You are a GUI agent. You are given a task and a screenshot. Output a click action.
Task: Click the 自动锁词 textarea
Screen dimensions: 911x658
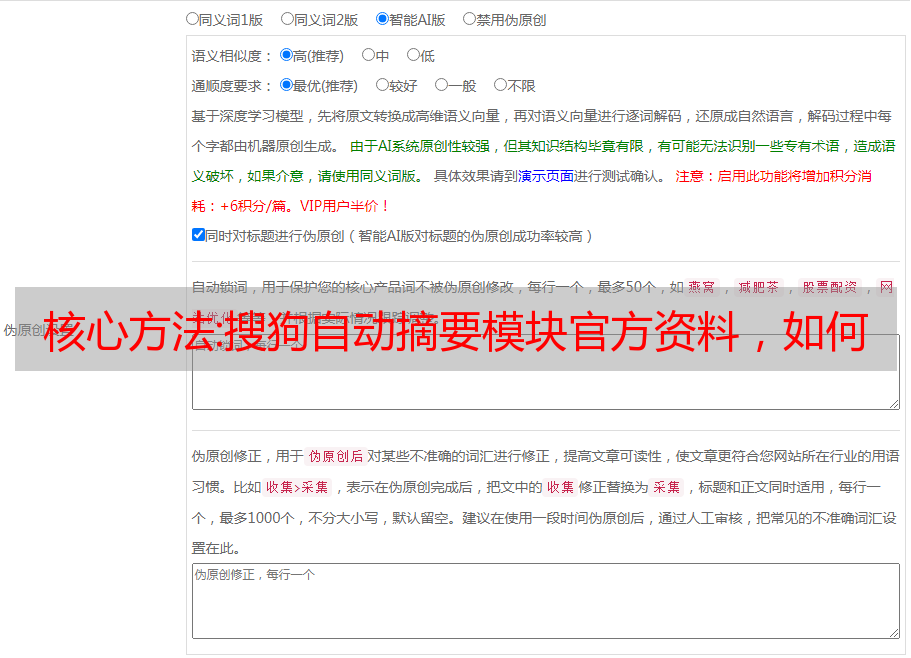click(546, 372)
